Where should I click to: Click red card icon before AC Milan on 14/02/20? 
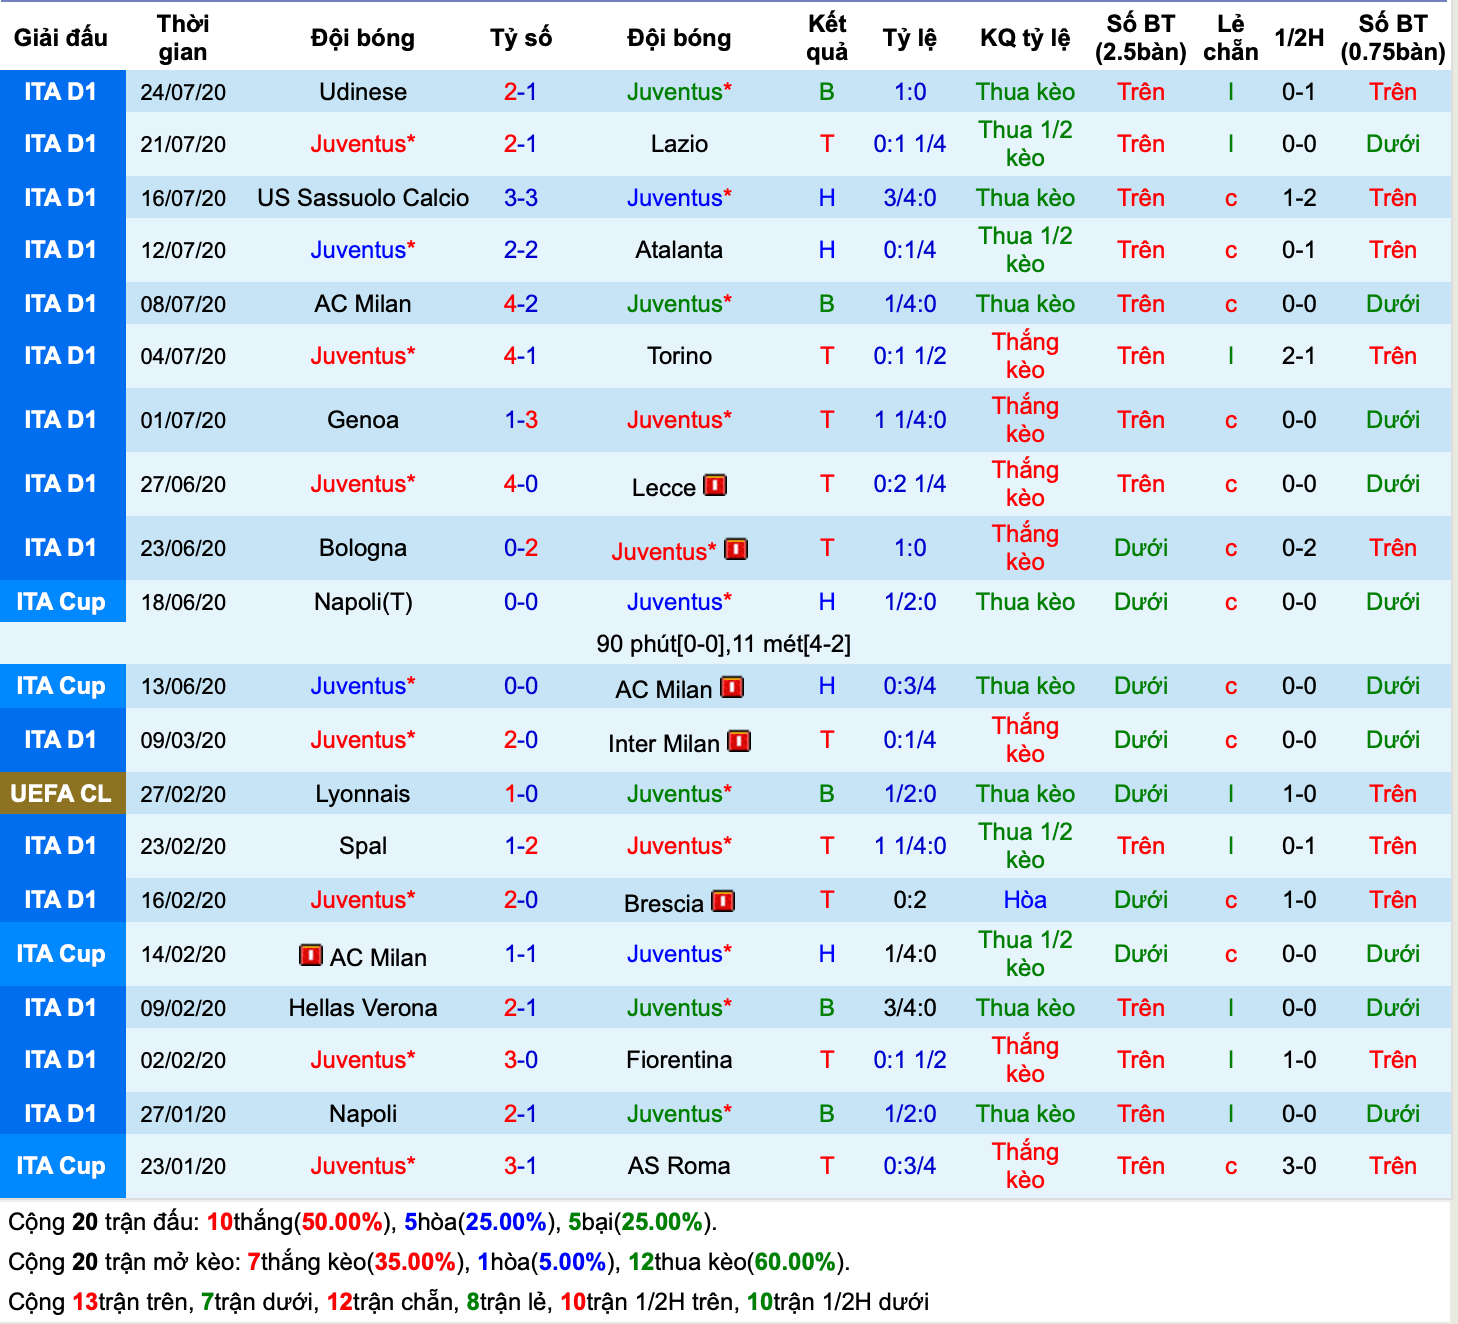tap(311, 955)
